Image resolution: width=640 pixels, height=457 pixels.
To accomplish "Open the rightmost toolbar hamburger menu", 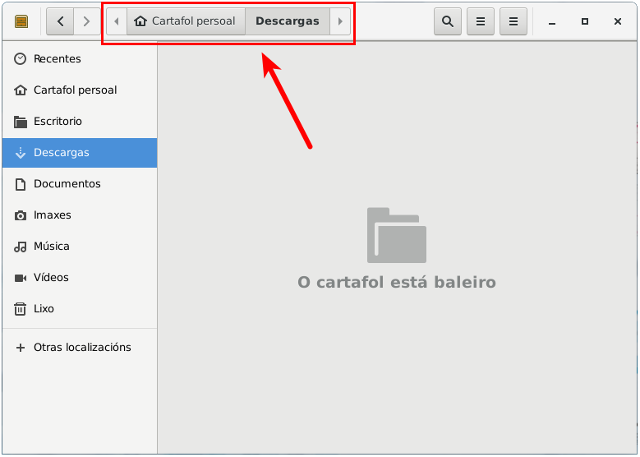I will coord(513,21).
